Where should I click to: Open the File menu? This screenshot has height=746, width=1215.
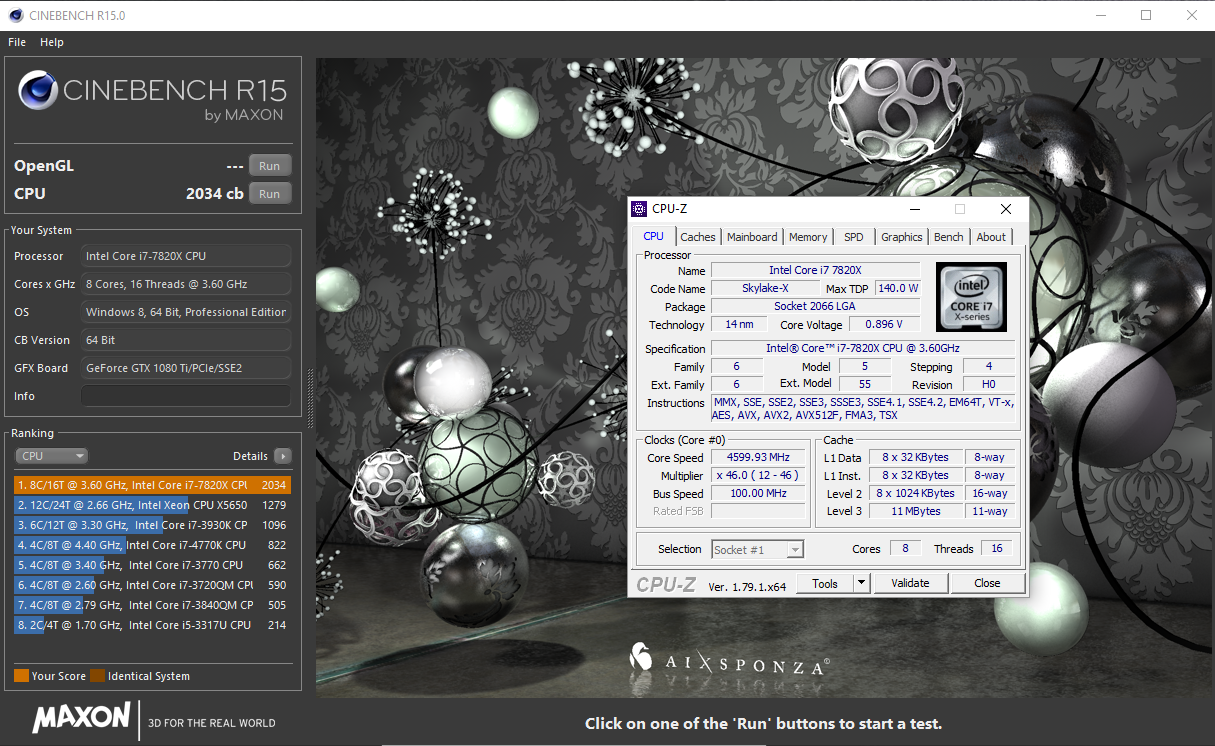pos(16,42)
